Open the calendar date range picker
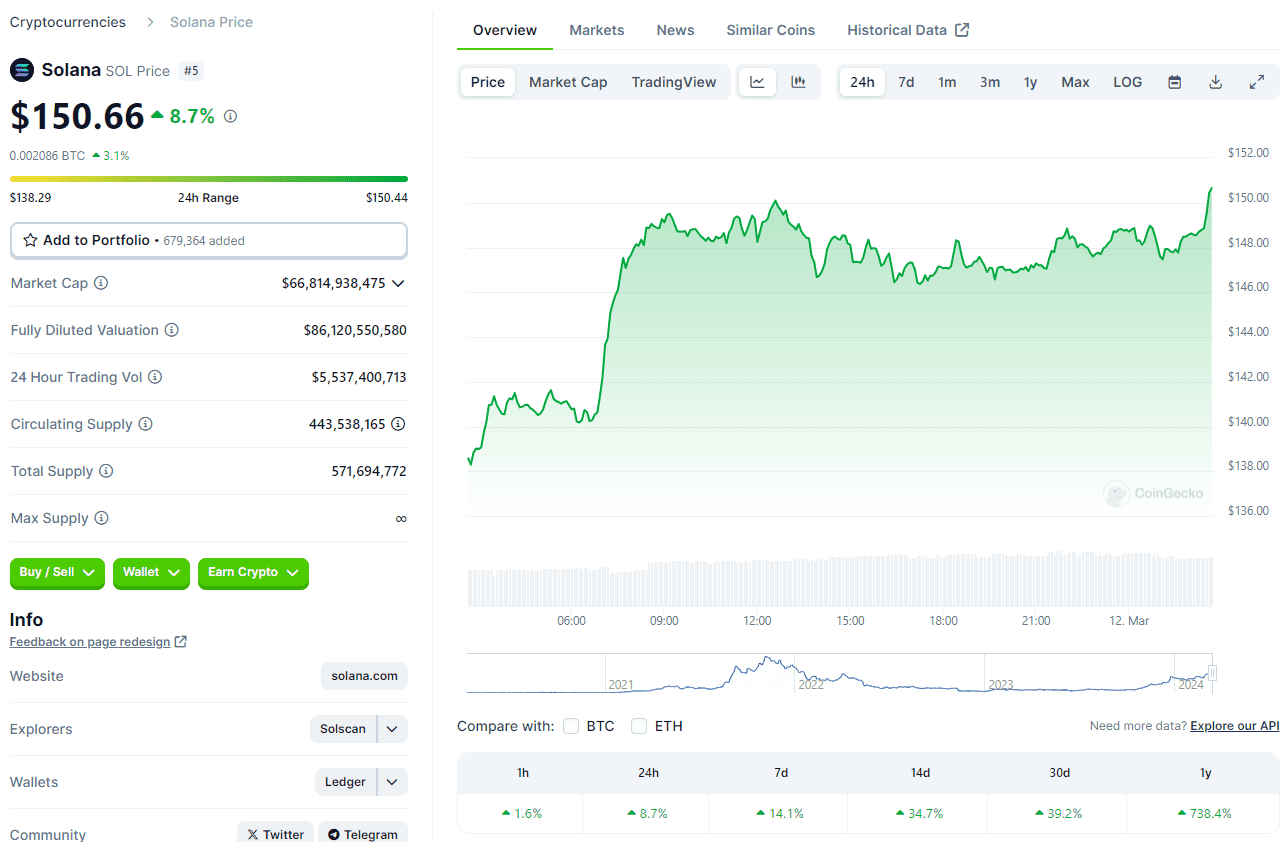The width and height of the screenshot is (1287, 842). pyautogui.click(x=1175, y=82)
